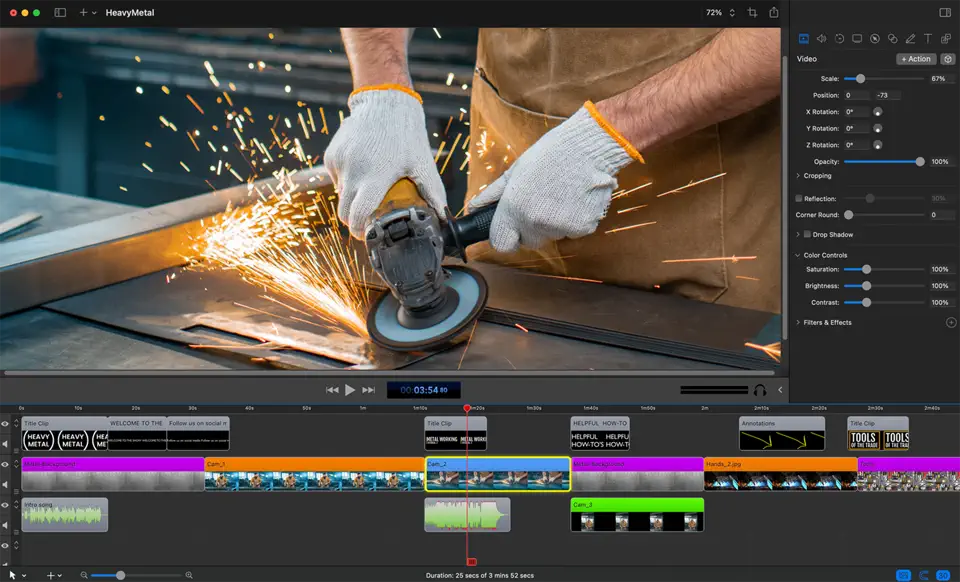This screenshot has width=960, height=582.
Task: Open the add track plus dropdown
Action: [54, 575]
